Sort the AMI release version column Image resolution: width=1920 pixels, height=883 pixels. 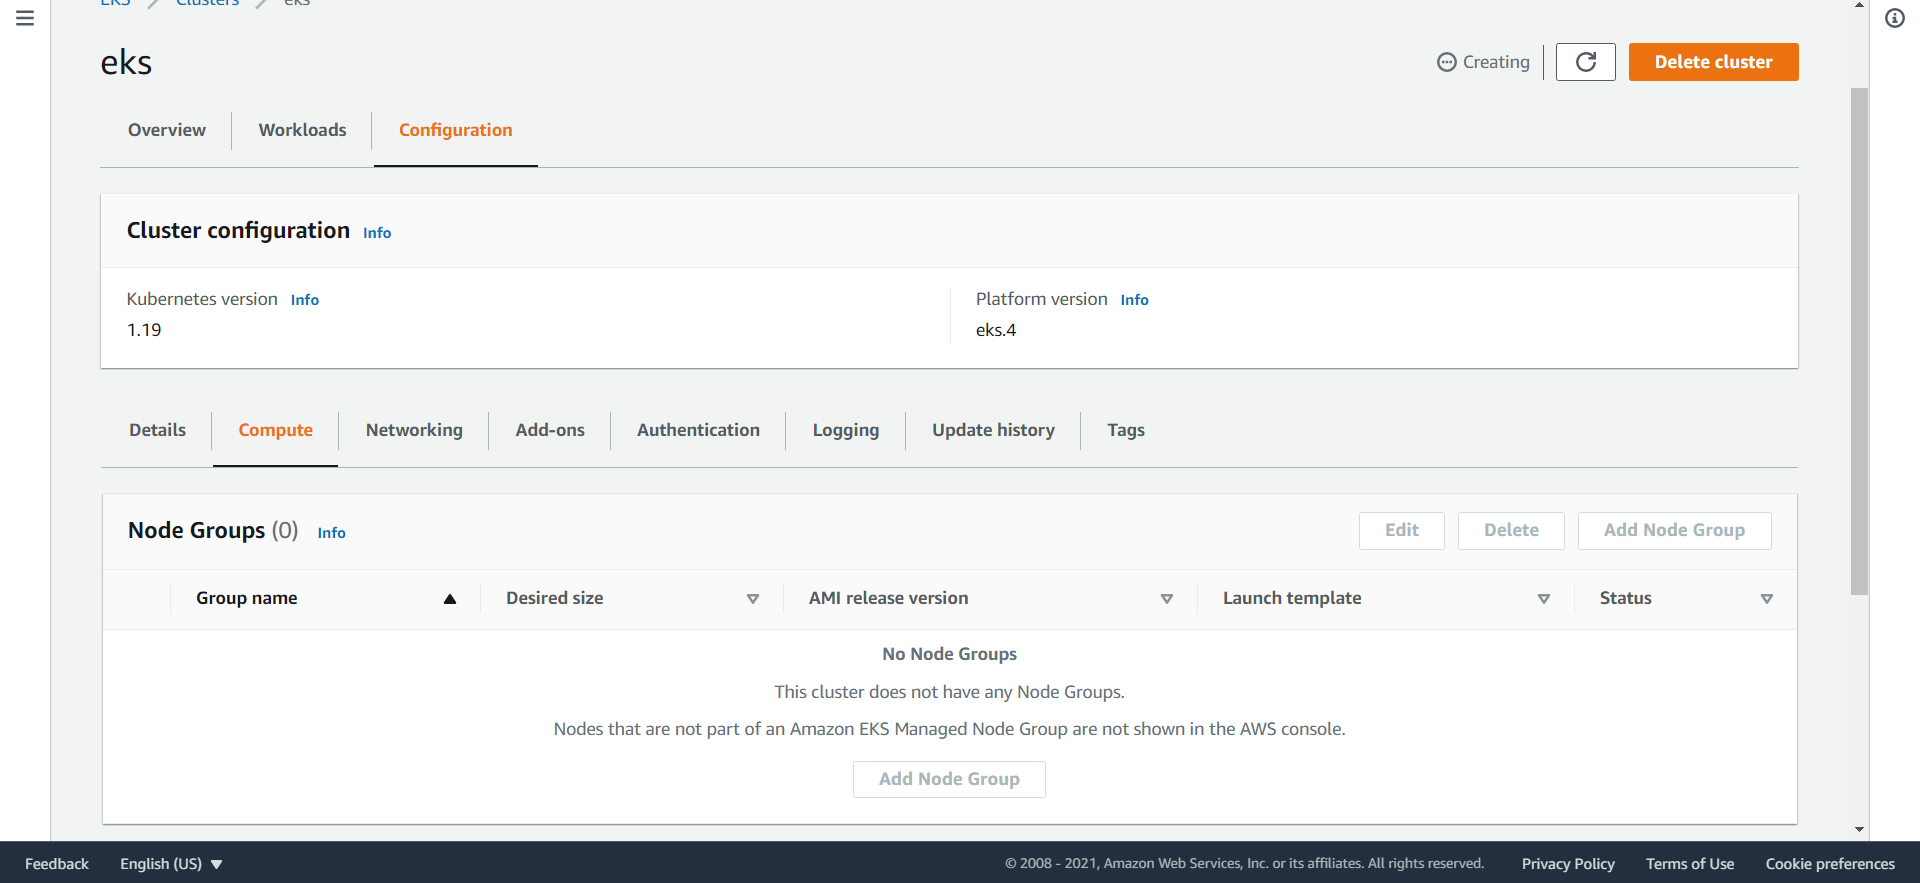click(1167, 599)
